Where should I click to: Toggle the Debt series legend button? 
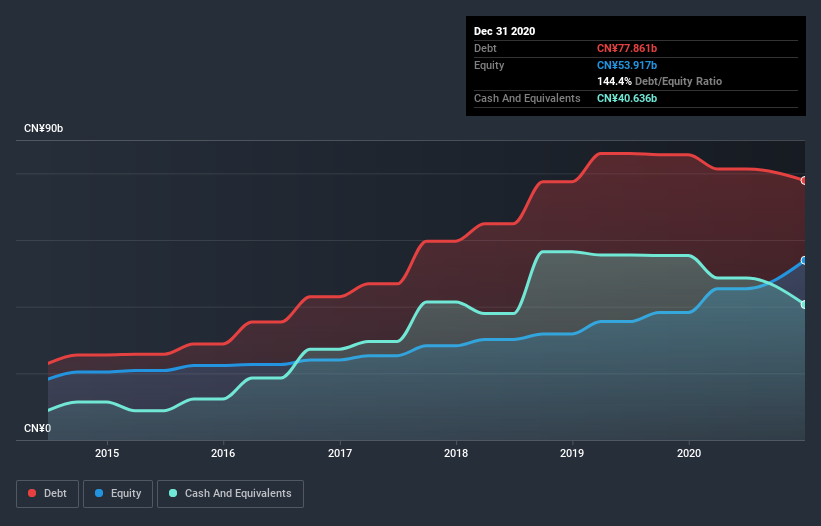point(48,494)
